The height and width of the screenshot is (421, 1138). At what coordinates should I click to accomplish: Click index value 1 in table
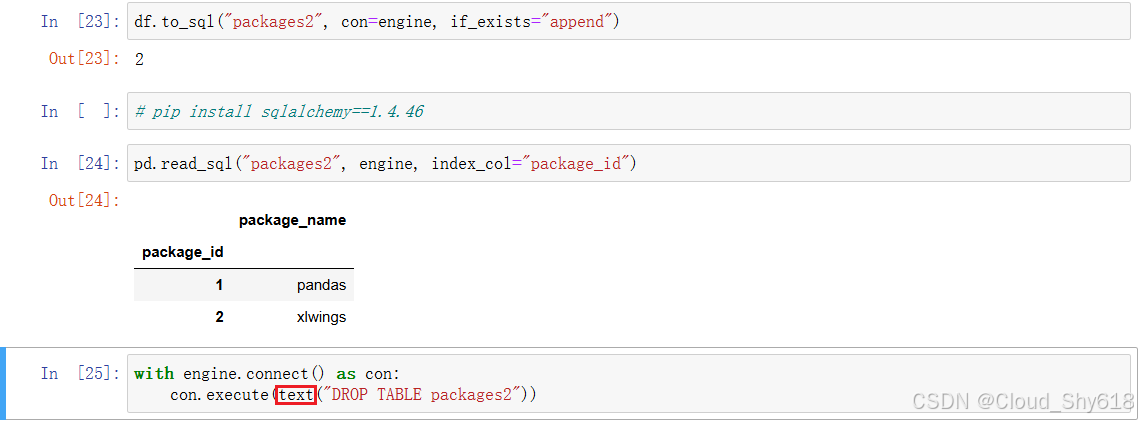[x=219, y=285]
